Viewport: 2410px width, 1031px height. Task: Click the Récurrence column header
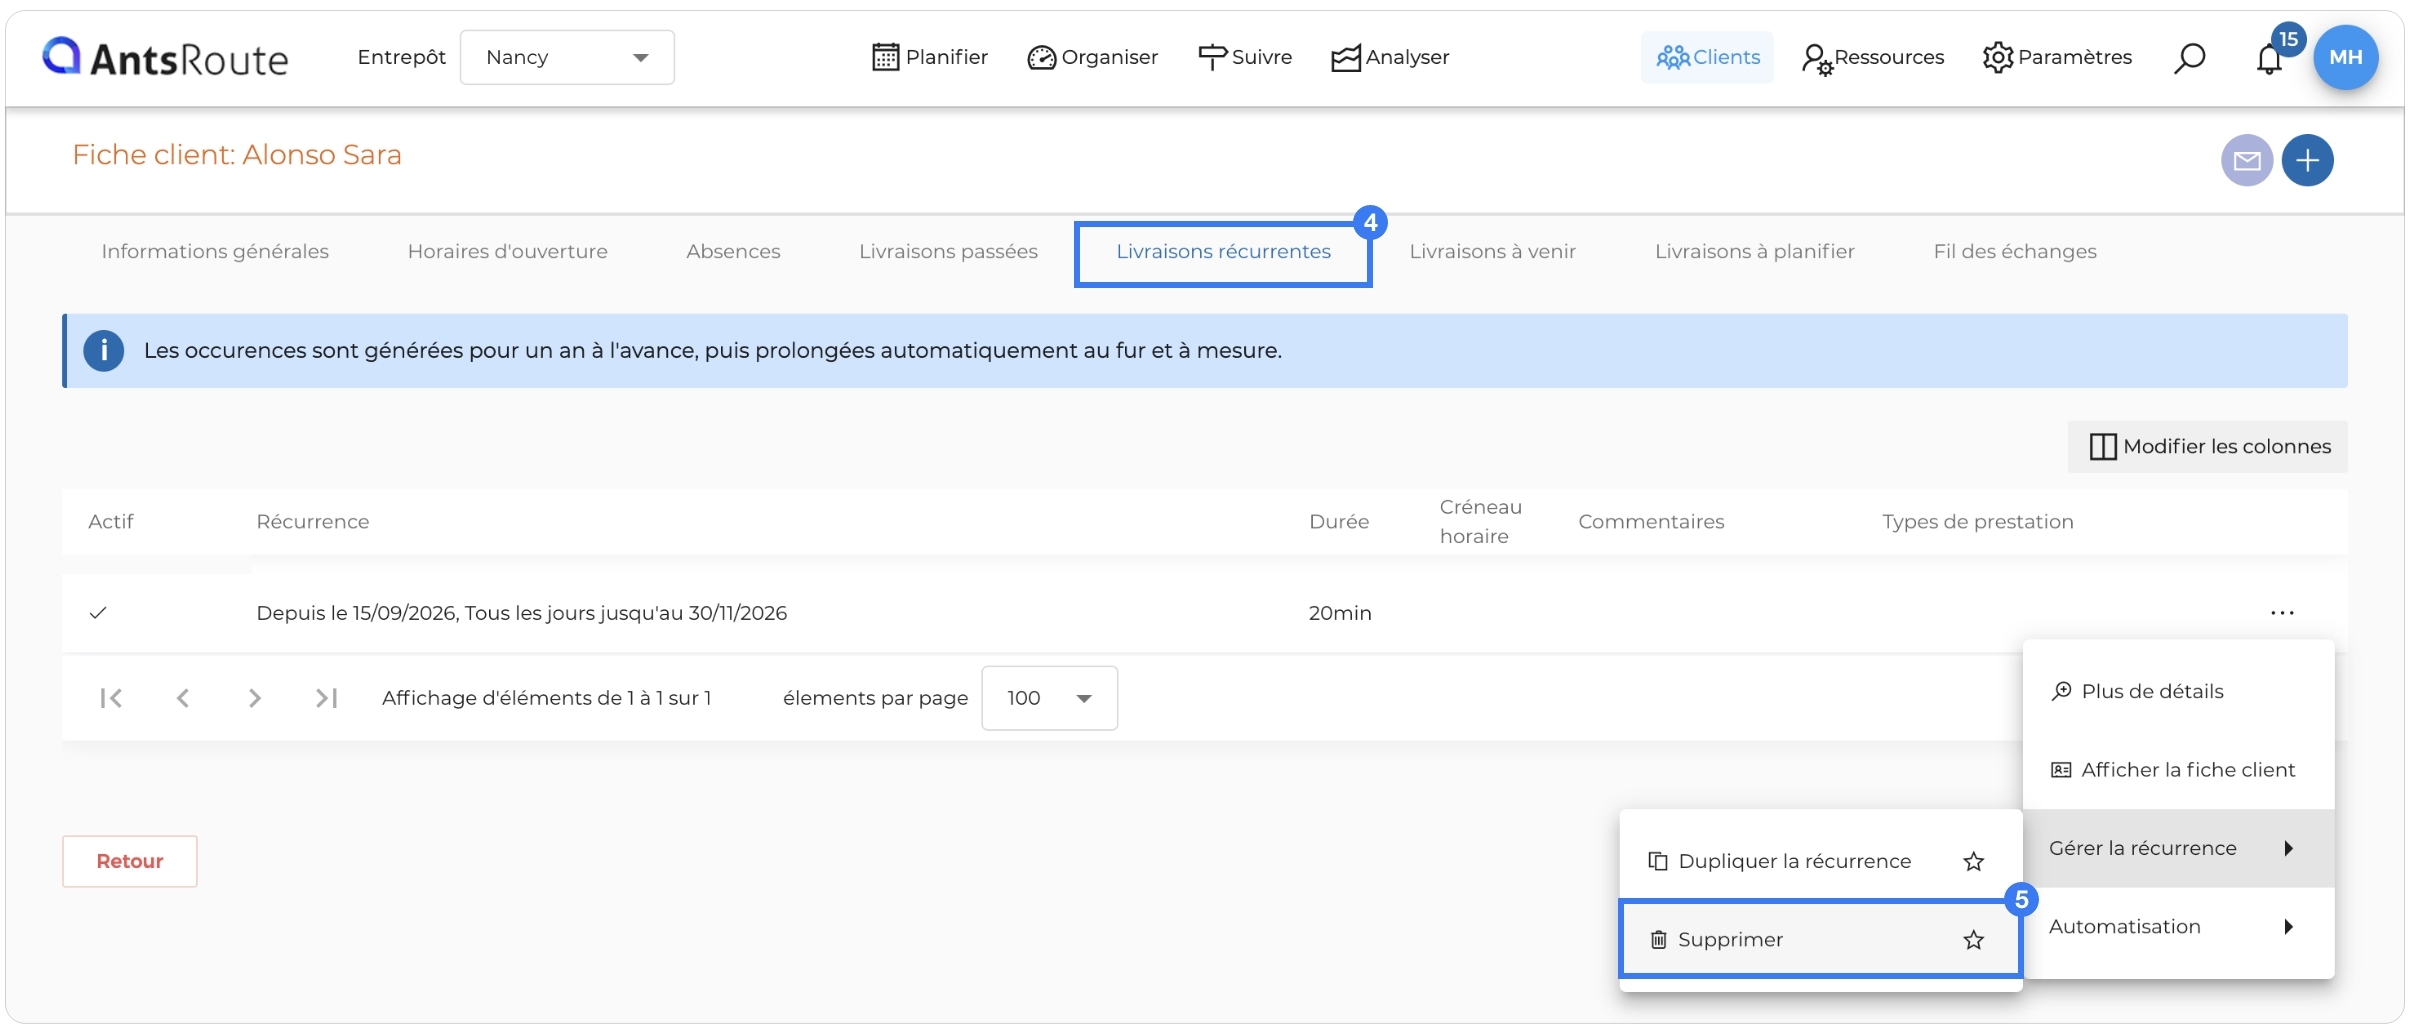pyautogui.click(x=313, y=521)
